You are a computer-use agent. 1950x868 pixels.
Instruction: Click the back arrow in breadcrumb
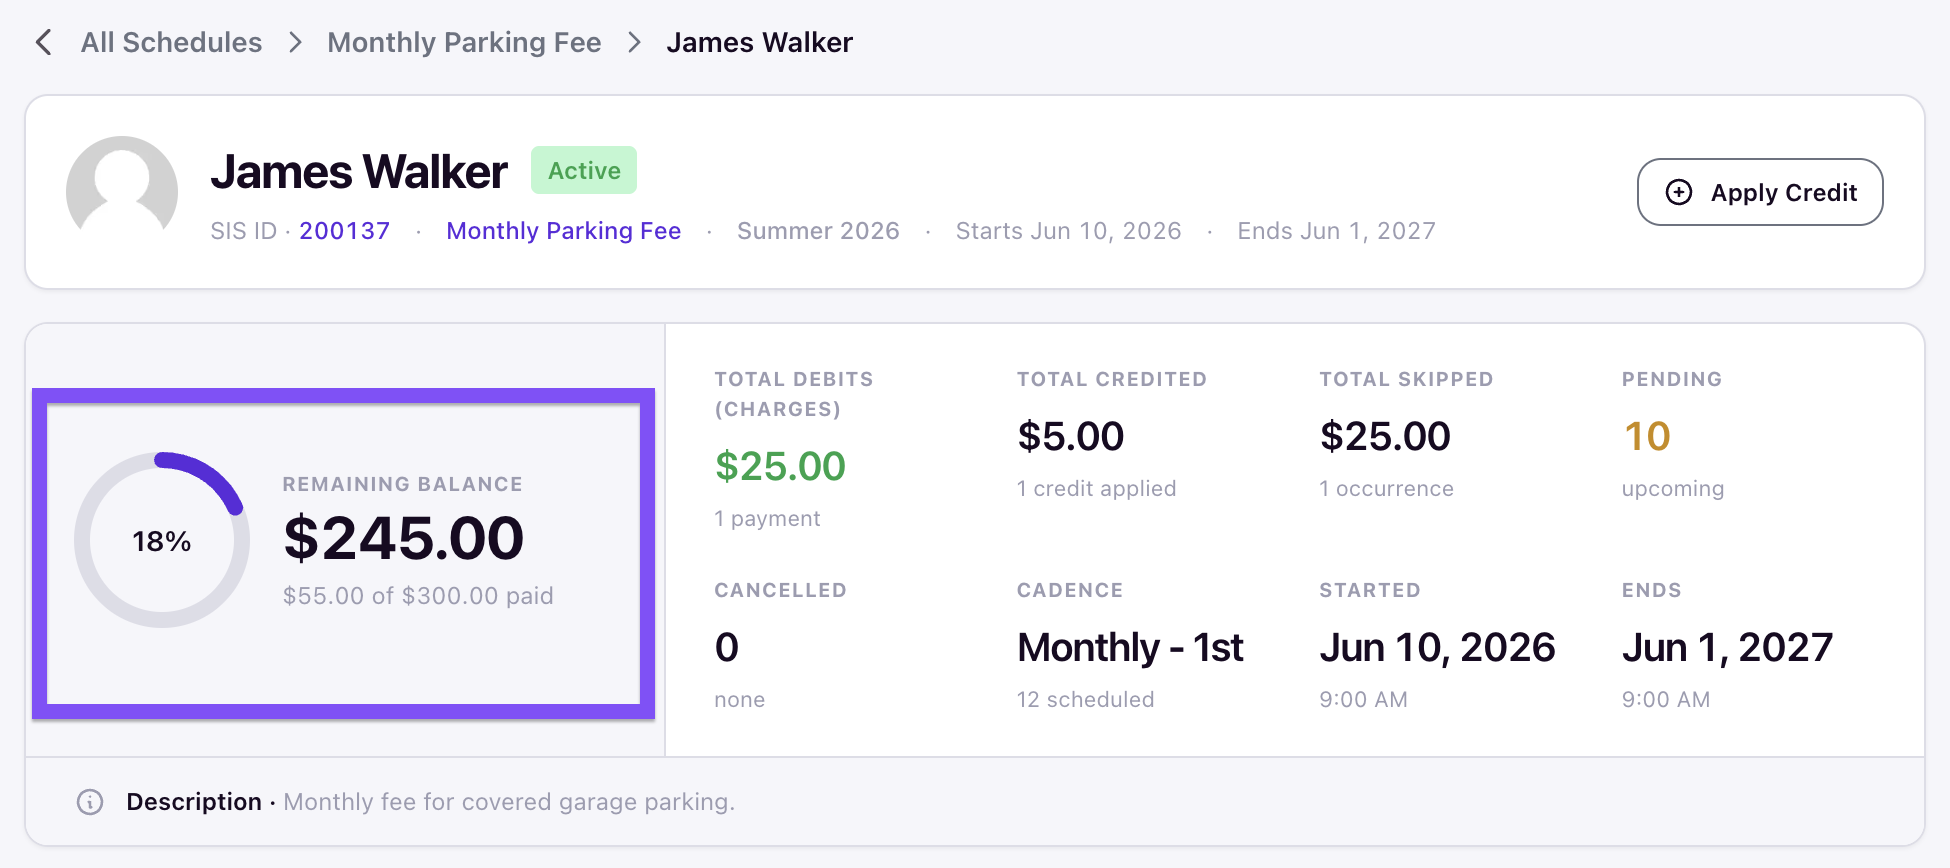click(x=43, y=42)
